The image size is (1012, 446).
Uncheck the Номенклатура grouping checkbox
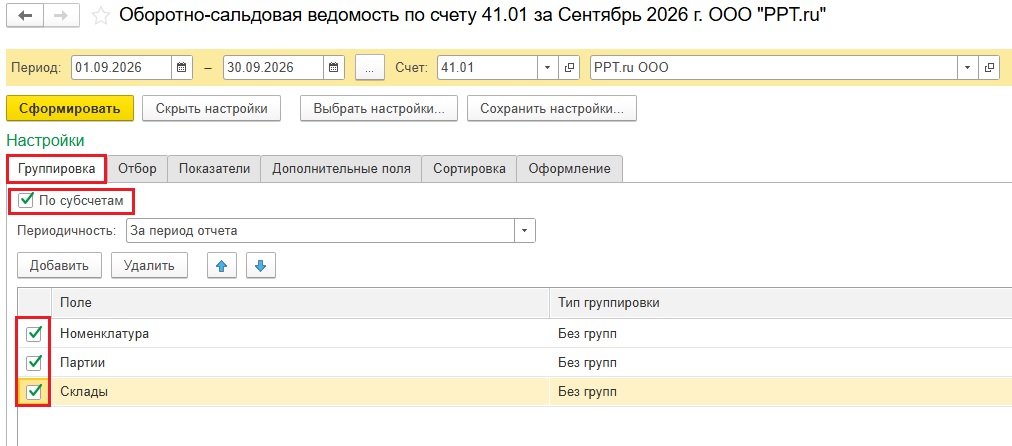[x=34, y=334]
